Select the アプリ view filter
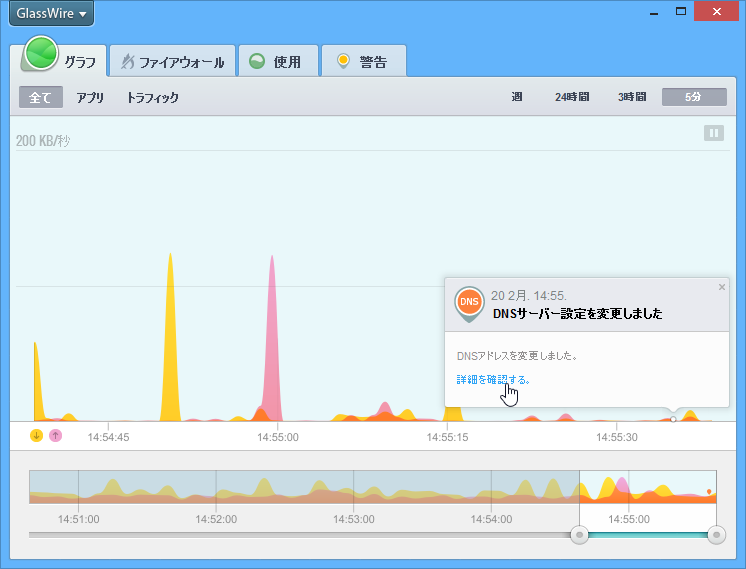The image size is (746, 569). [x=90, y=98]
